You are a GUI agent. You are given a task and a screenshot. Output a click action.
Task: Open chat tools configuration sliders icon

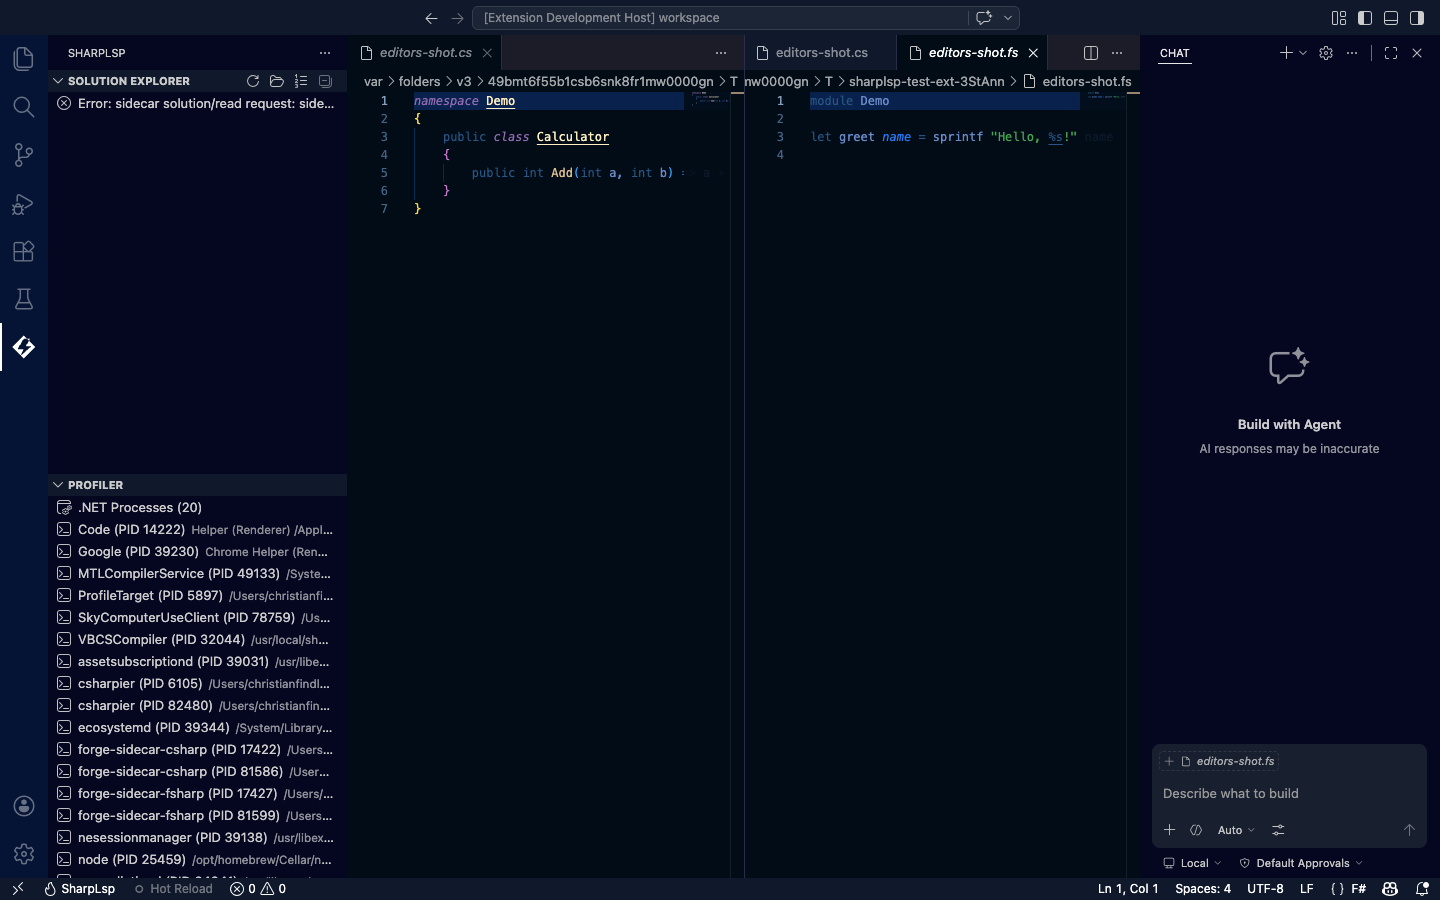click(x=1278, y=830)
